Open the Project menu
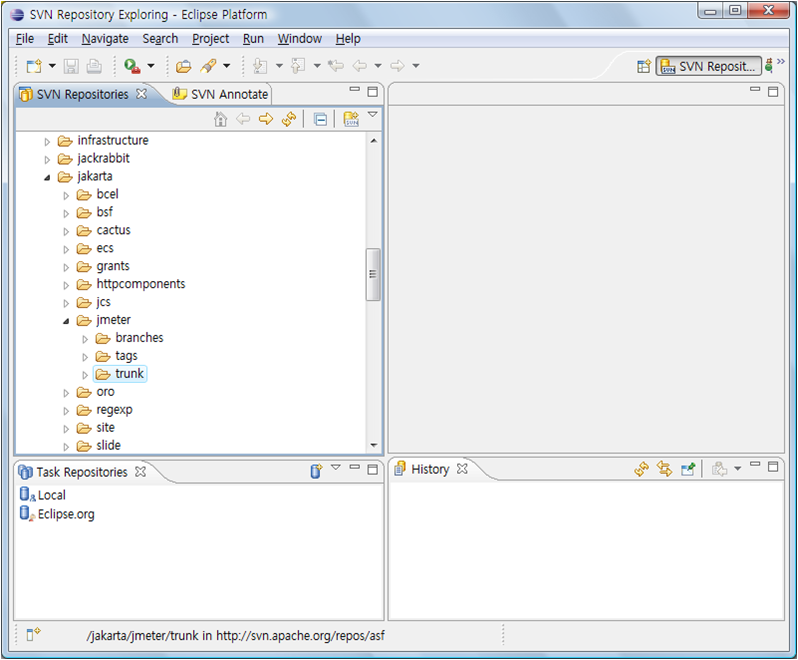Screen dimensions: 798x660 coord(210,39)
